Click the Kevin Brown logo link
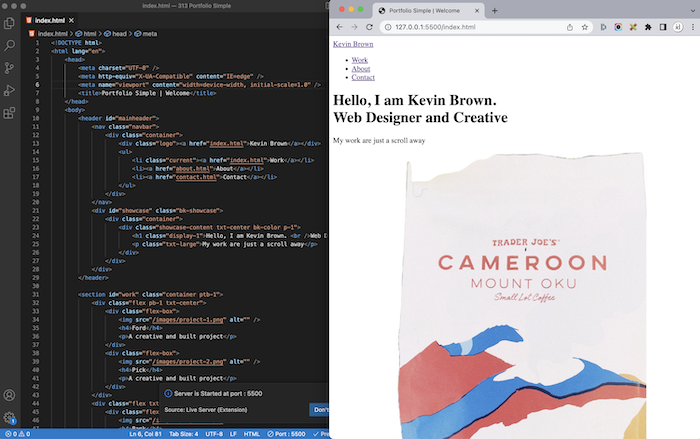The width and height of the screenshot is (700, 439). [x=353, y=44]
